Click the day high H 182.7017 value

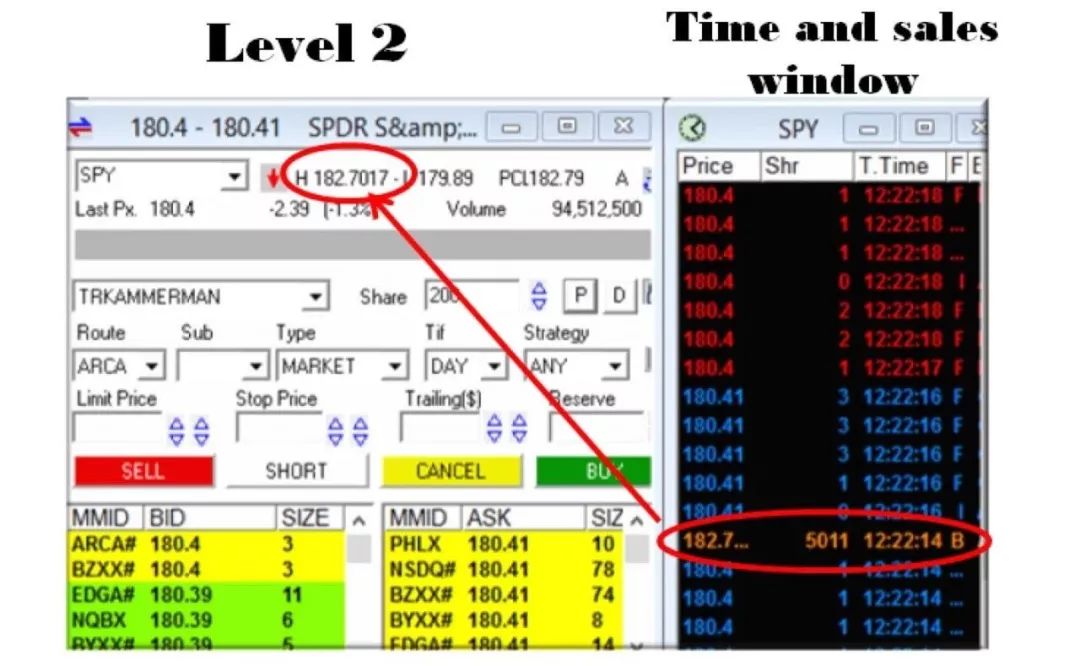coord(342,178)
